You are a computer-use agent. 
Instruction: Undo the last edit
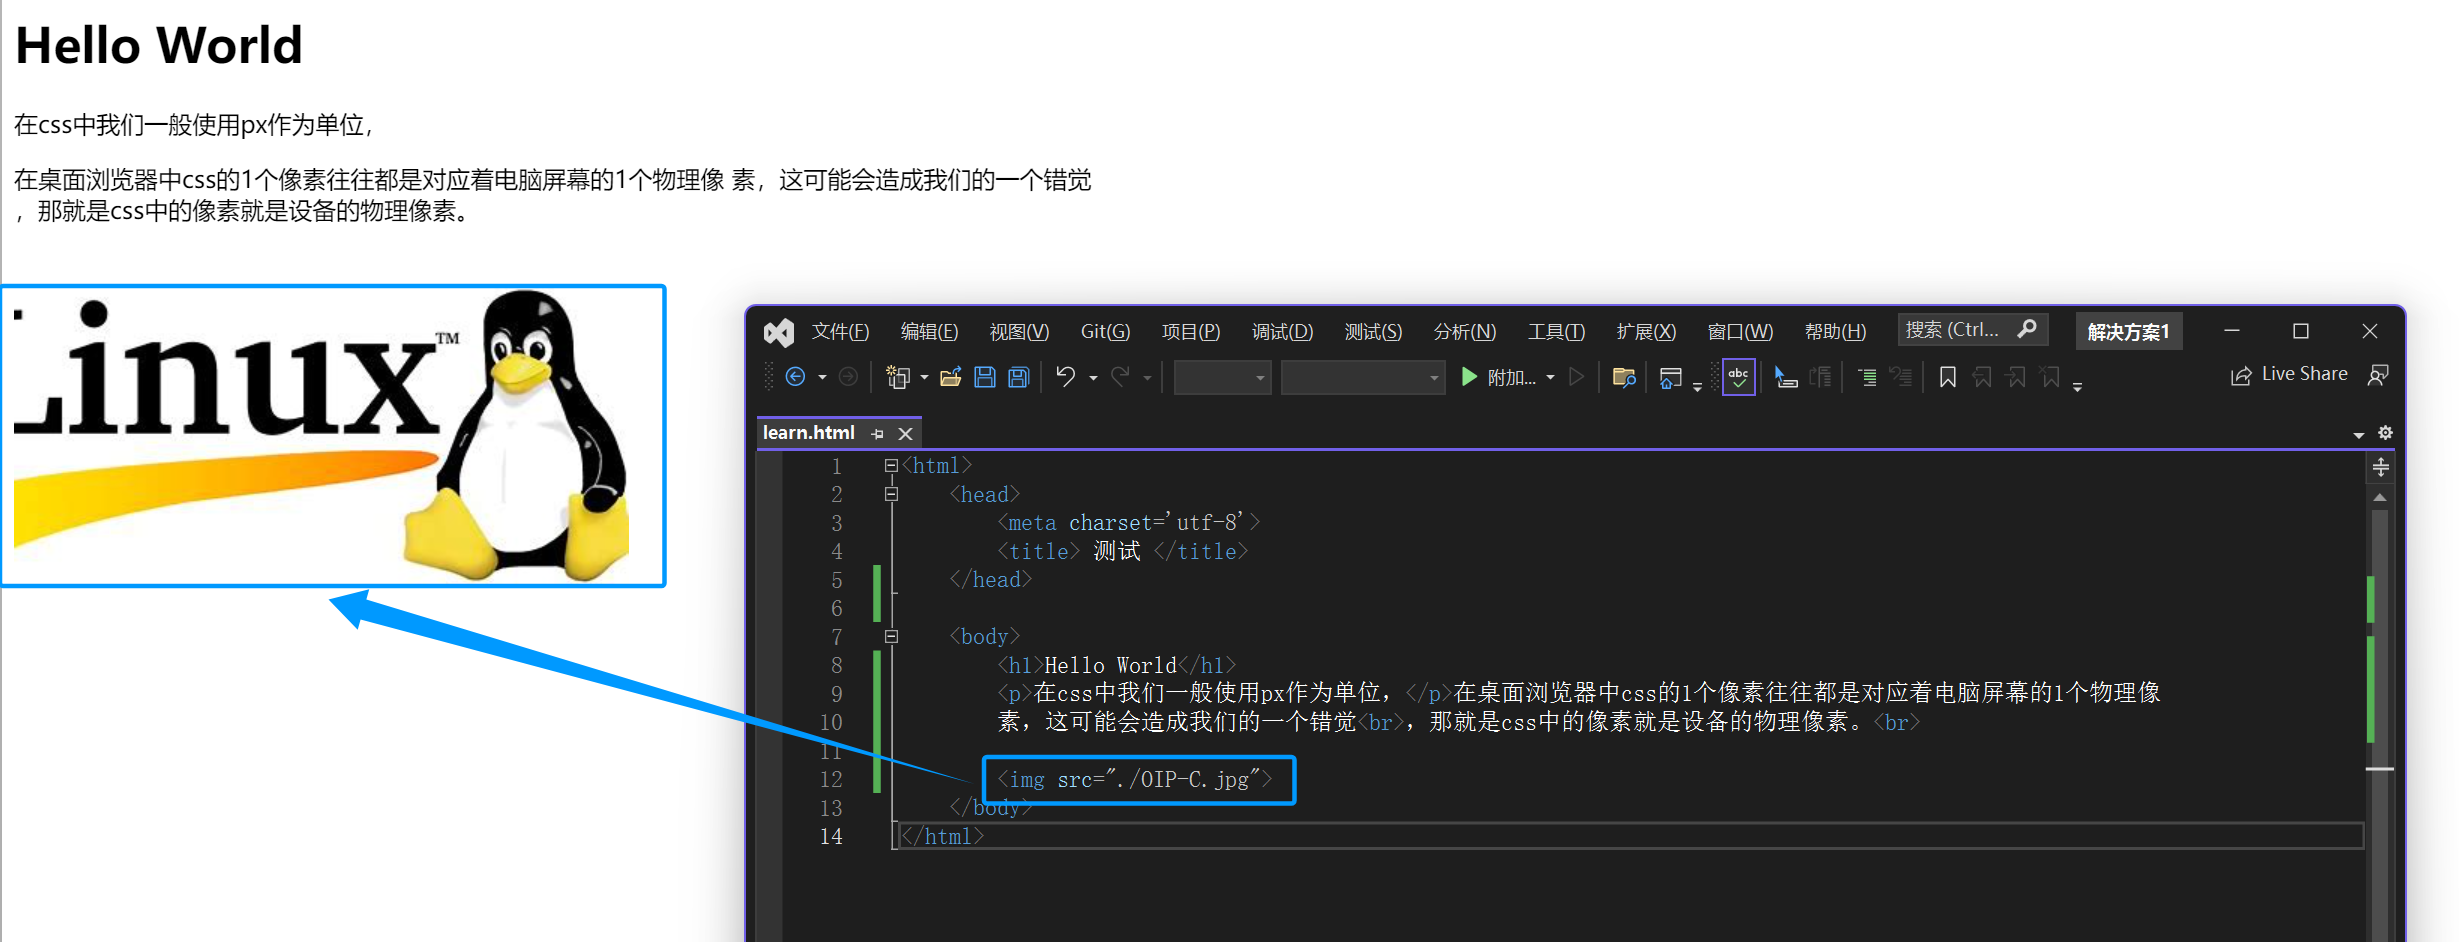[x=1066, y=377]
